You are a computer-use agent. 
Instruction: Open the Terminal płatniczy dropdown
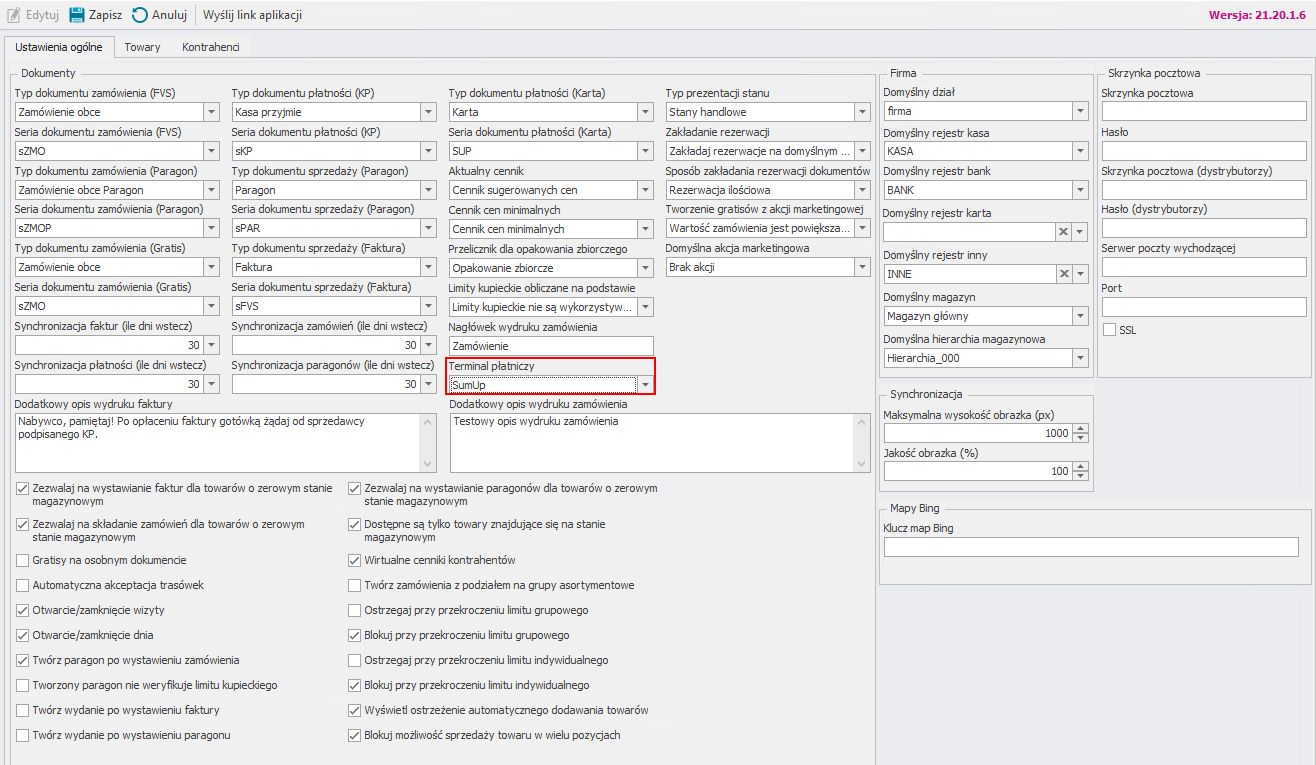pos(645,385)
